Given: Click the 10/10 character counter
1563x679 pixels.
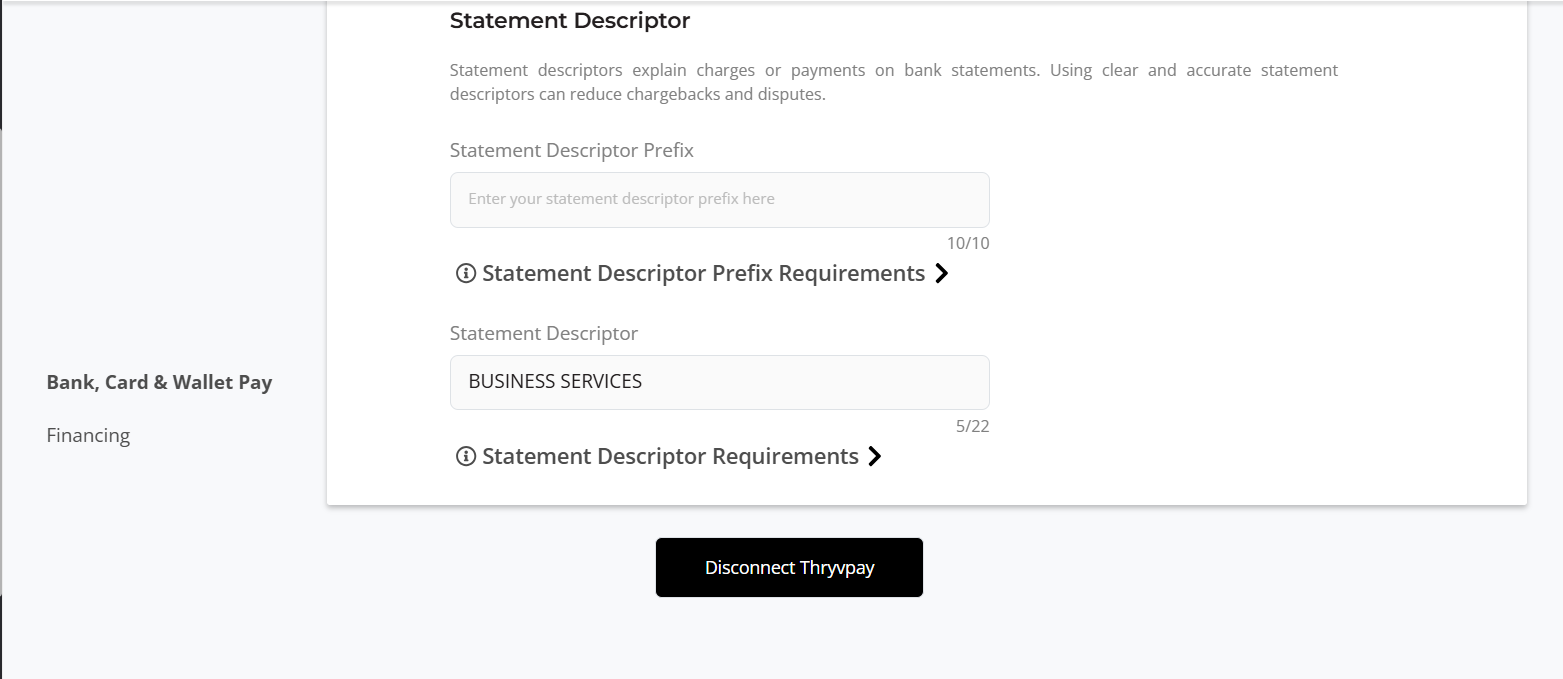Looking at the screenshot, I should 968,243.
